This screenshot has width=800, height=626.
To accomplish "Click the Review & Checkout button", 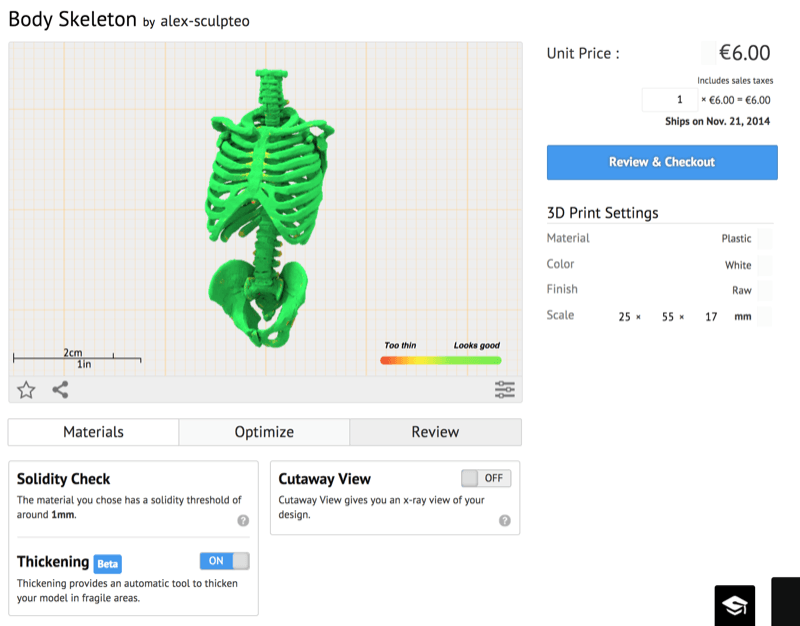I will 661,162.
